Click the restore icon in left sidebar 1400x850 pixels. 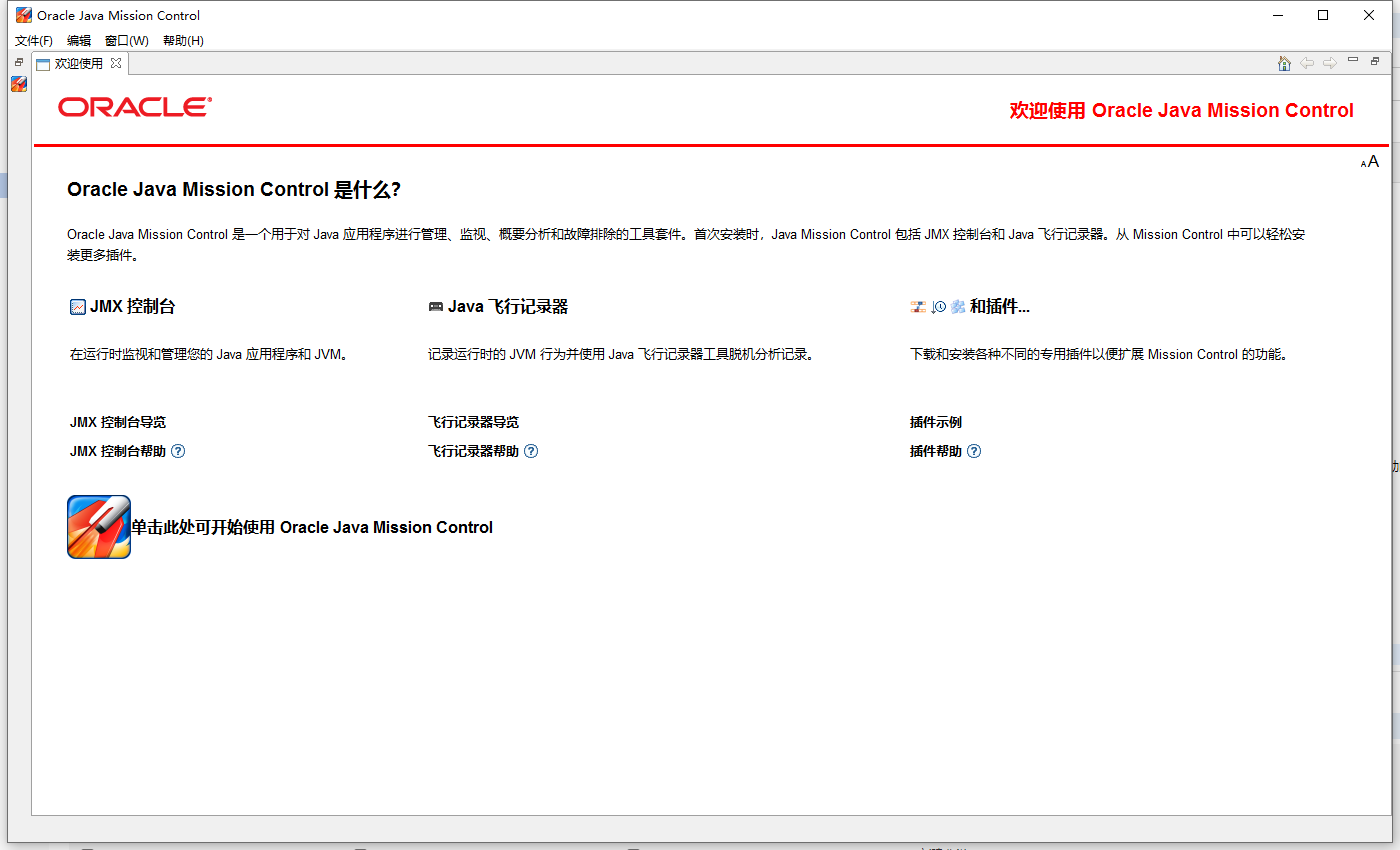(x=19, y=62)
